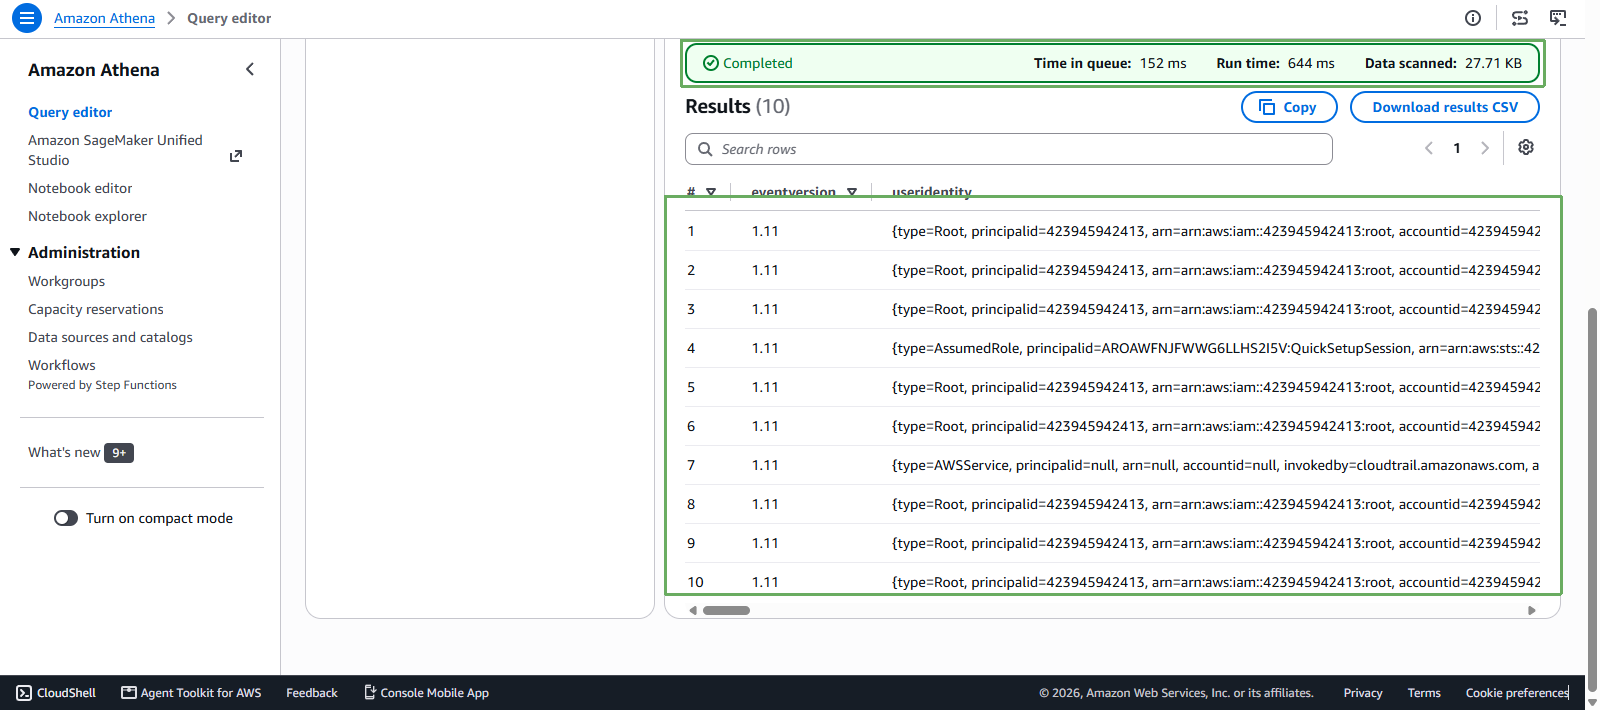Open results table preferences gear icon

click(1526, 148)
